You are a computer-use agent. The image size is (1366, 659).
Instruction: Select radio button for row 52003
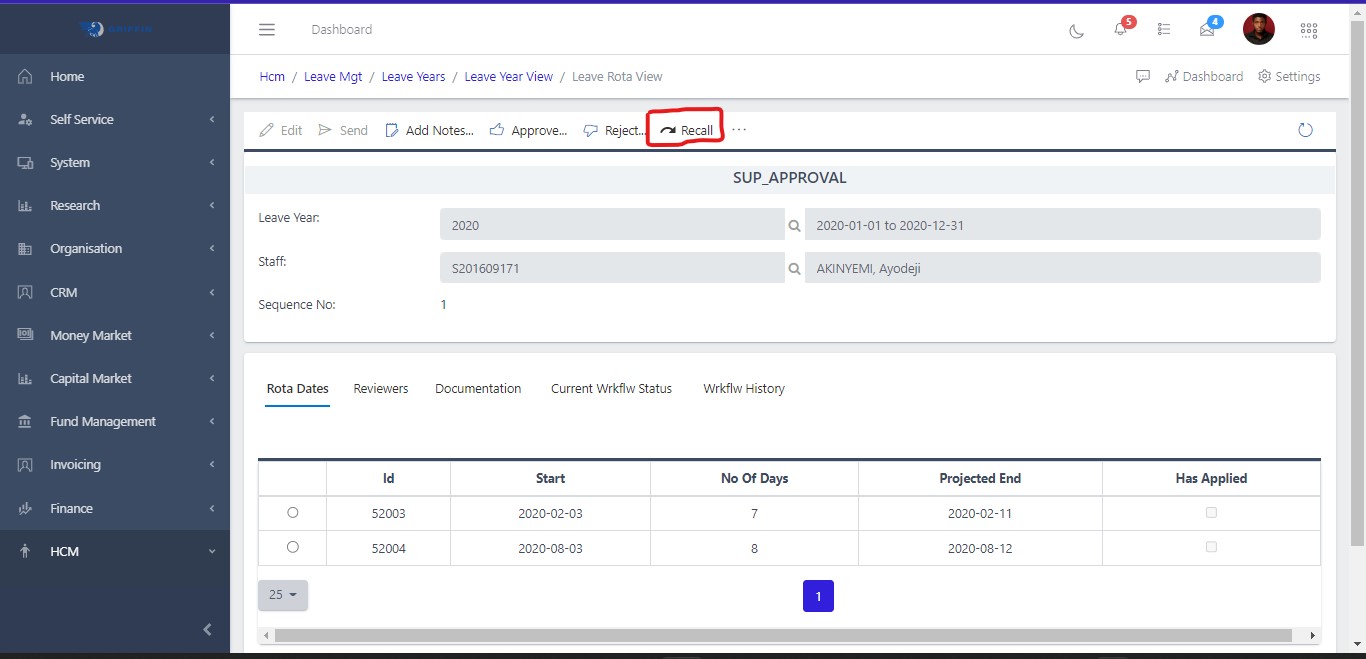click(292, 512)
